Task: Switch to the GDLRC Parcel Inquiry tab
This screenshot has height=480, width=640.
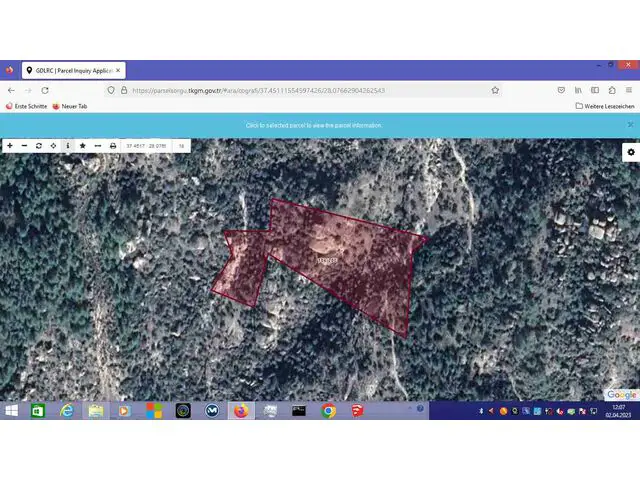Action: pyautogui.click(x=70, y=71)
